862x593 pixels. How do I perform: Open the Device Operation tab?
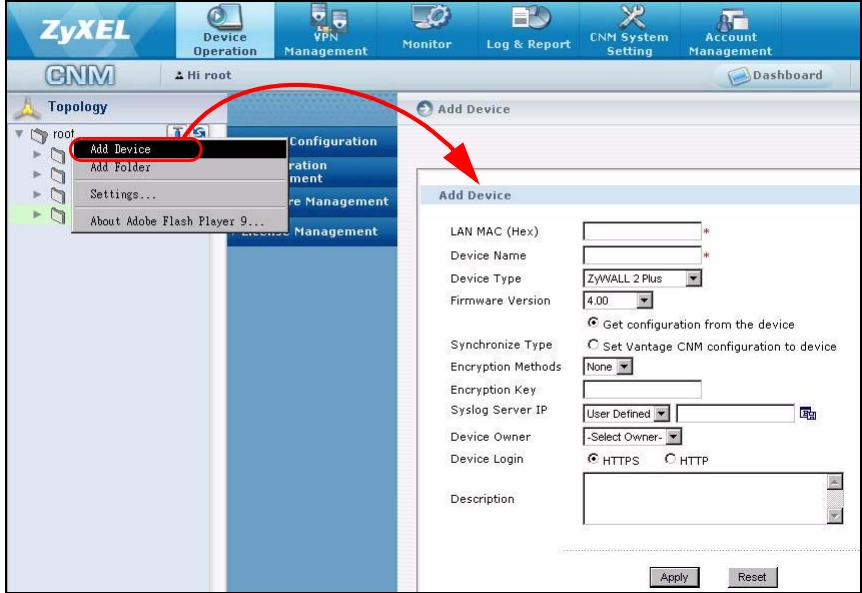pyautogui.click(x=225, y=30)
